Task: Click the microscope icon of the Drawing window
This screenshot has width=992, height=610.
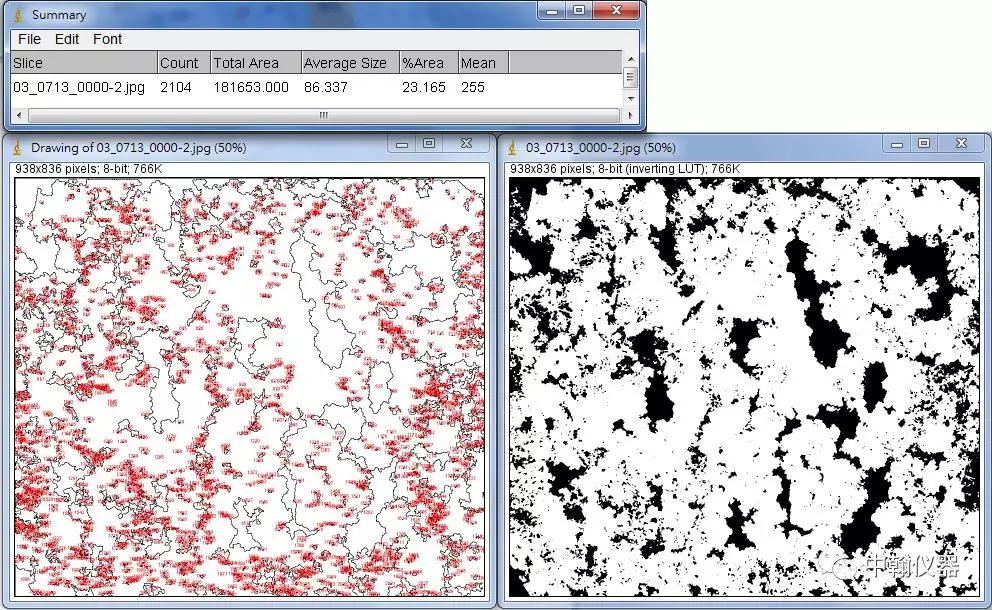Action: tap(17, 147)
